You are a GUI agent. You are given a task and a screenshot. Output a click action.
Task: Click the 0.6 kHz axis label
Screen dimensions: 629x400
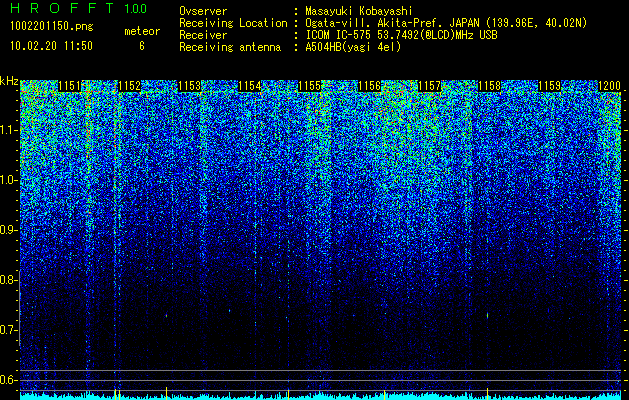click(x=8, y=380)
